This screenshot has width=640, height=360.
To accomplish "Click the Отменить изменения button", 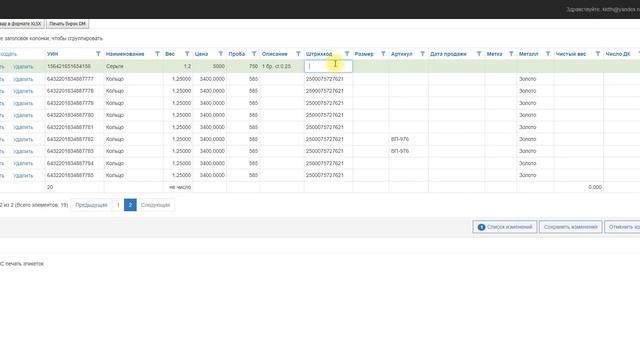I will [622, 227].
